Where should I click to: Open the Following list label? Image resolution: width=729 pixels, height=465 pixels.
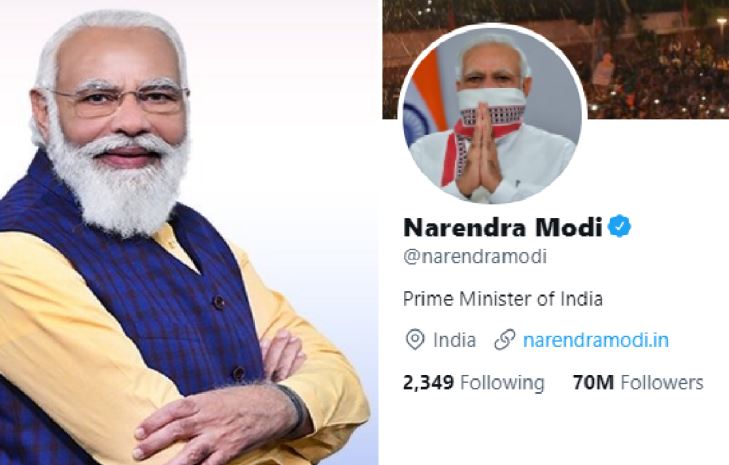pos(502,383)
